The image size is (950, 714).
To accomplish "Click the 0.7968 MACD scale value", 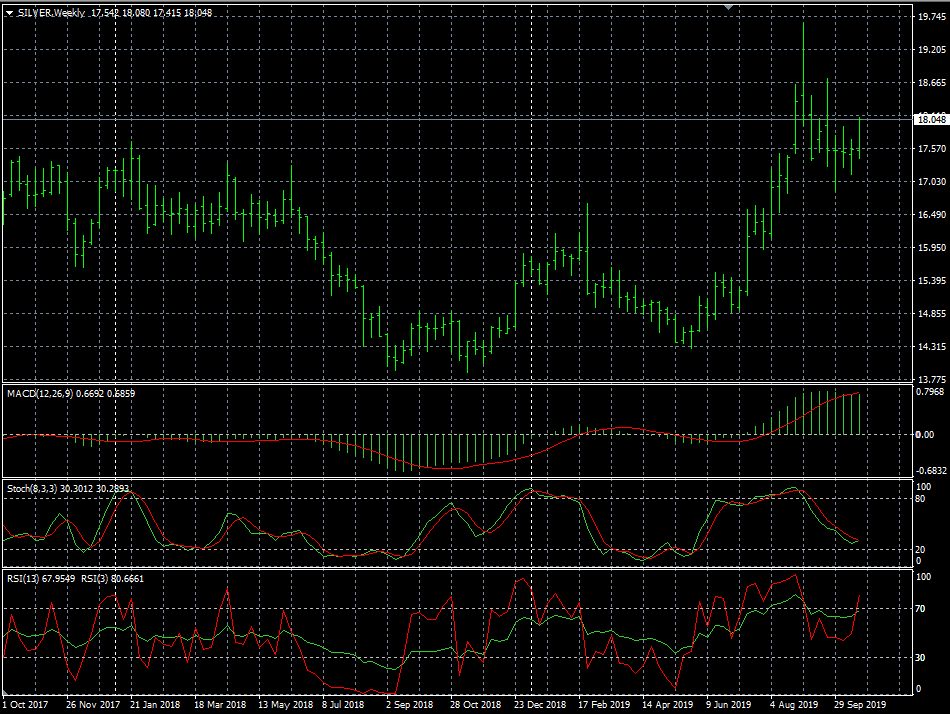I will tap(931, 391).
